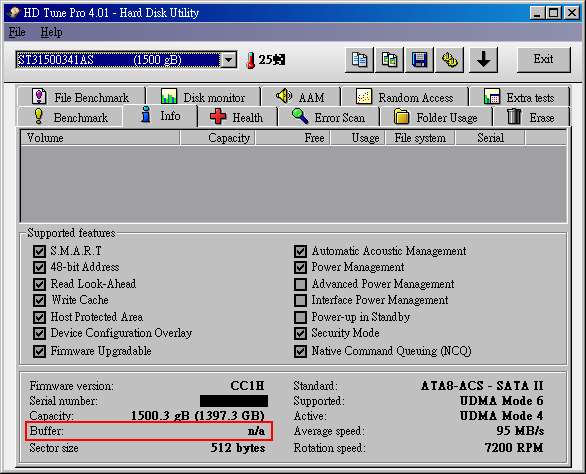
Task: Toggle Automatic Acoustic Management checkbox
Action: 300,251
